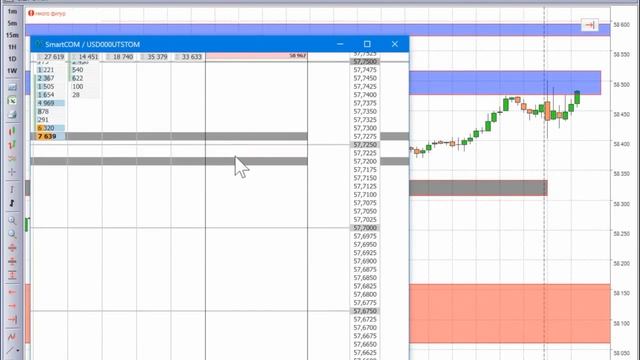Maximize the SmartCOM window
The height and width of the screenshot is (360, 640).
click(x=367, y=44)
